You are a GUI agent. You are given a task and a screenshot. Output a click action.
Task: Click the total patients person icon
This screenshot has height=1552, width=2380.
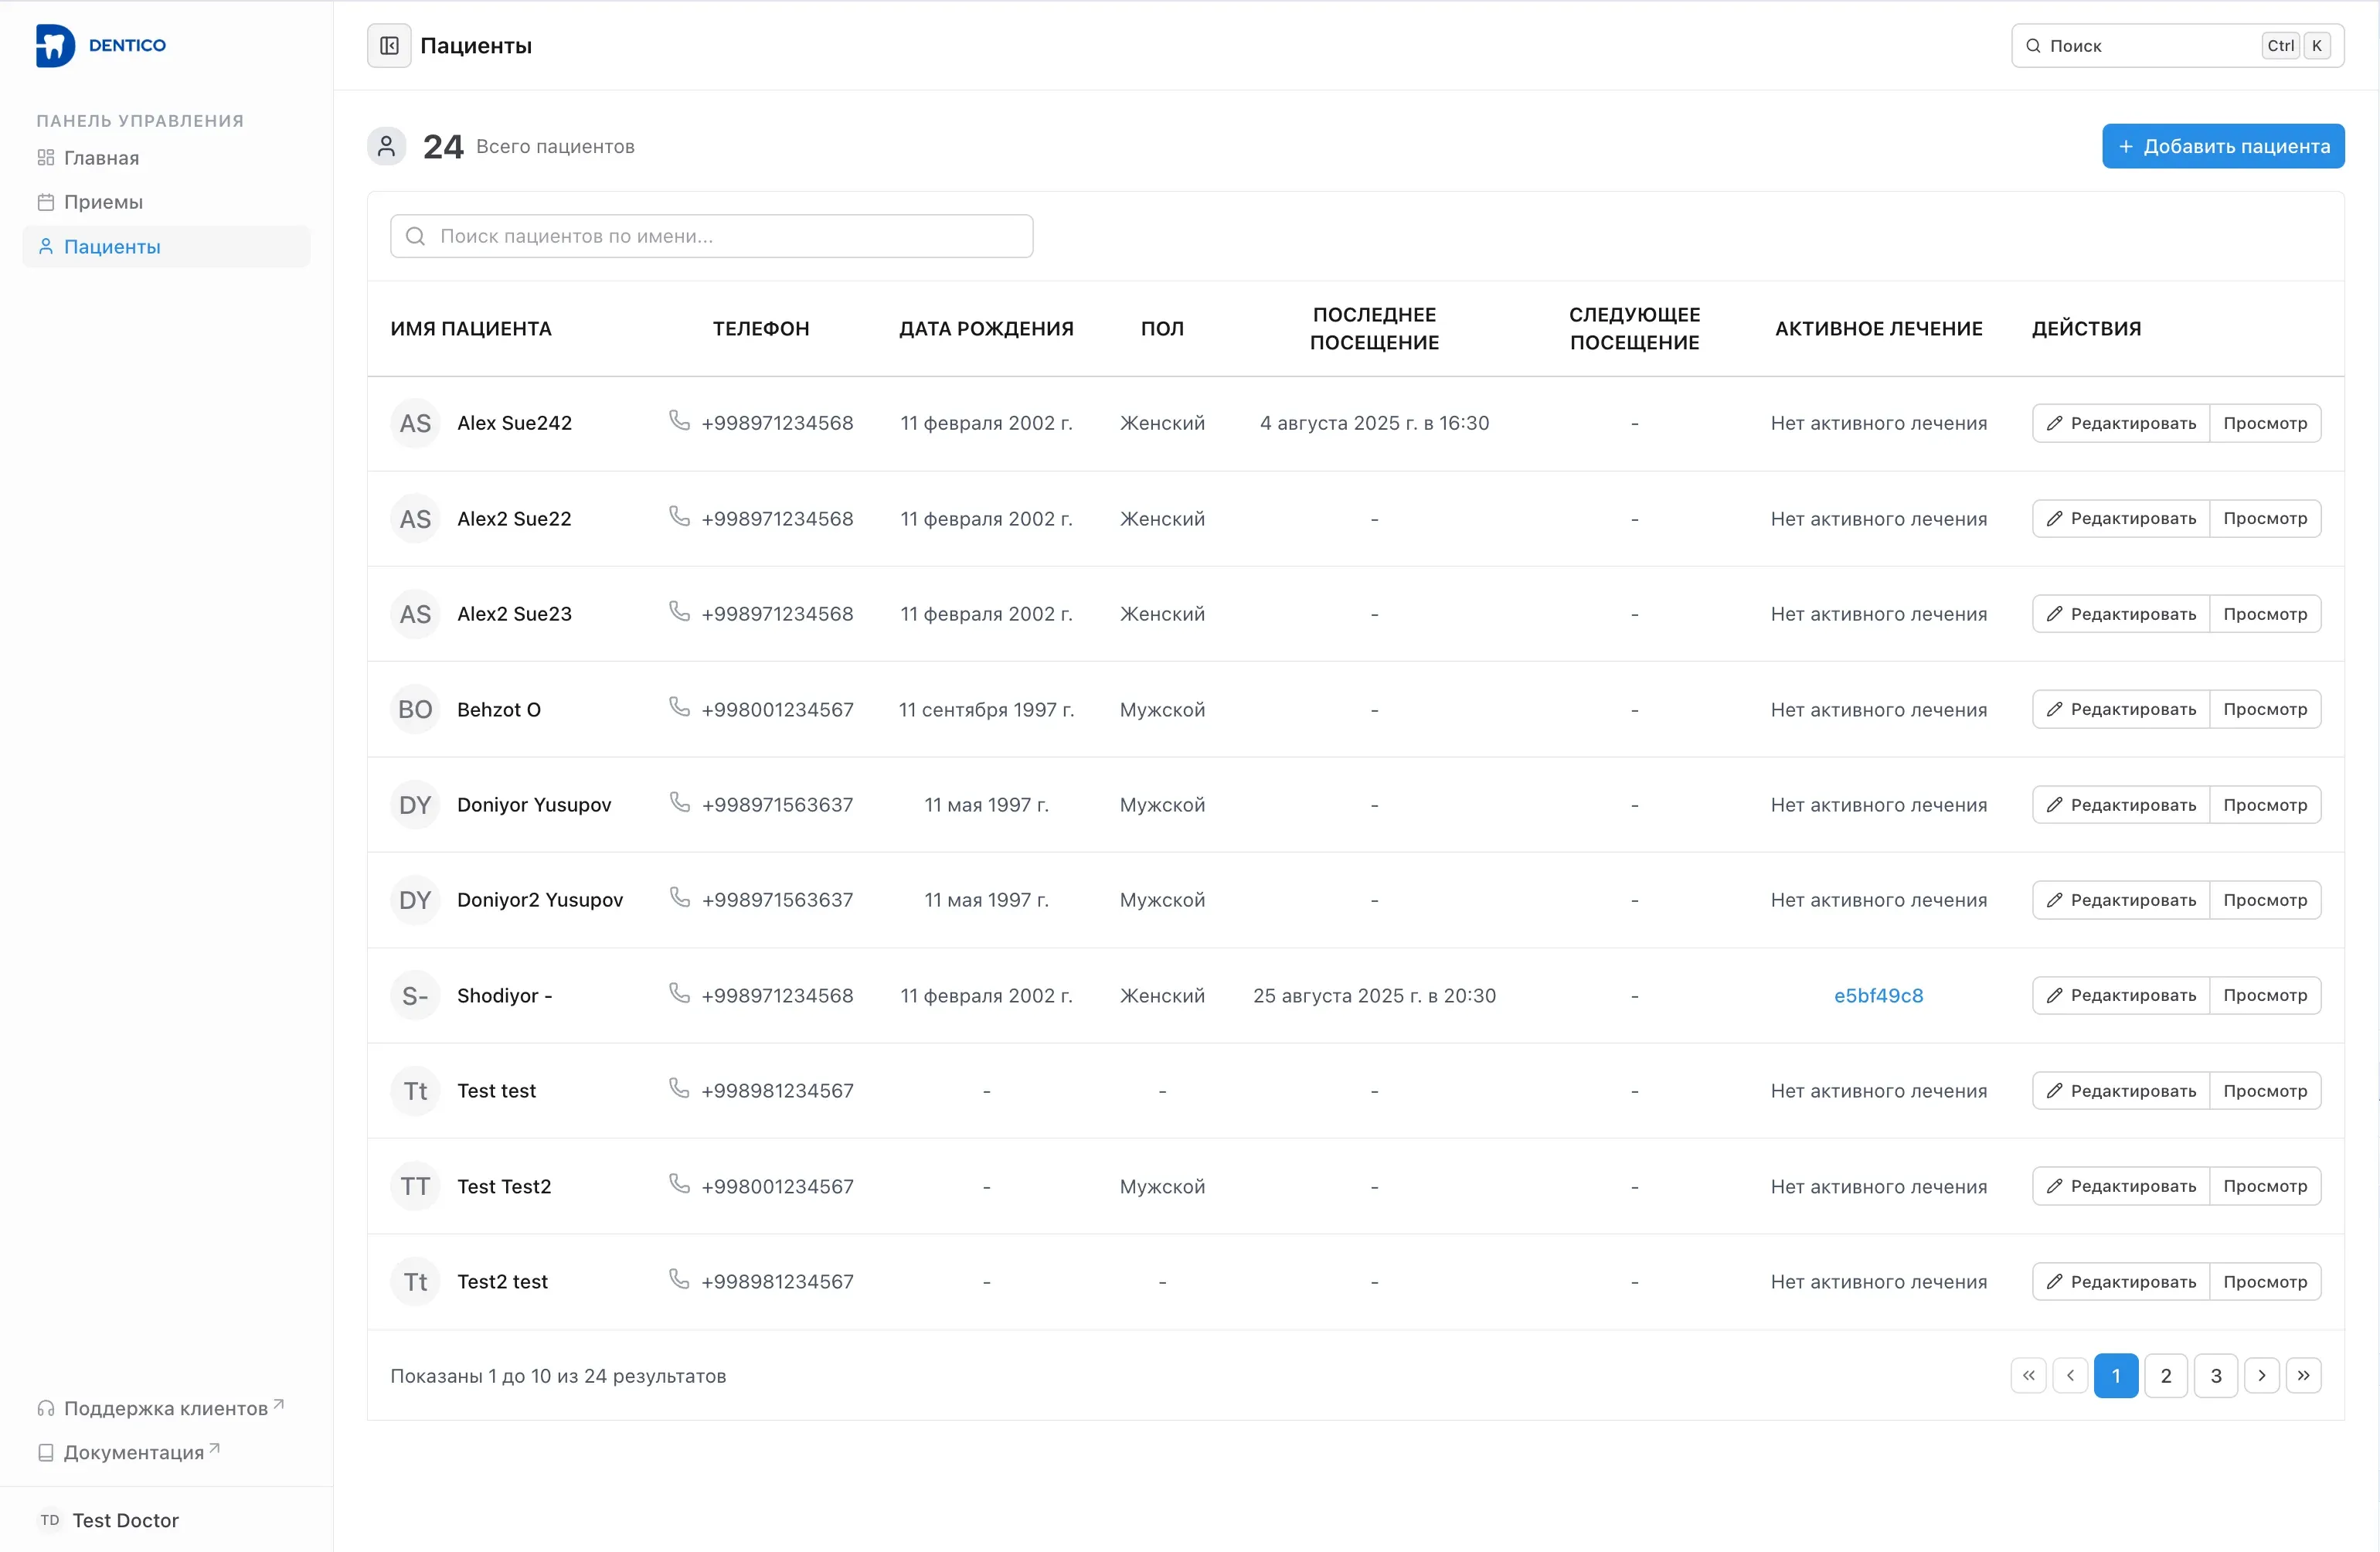tap(386, 146)
